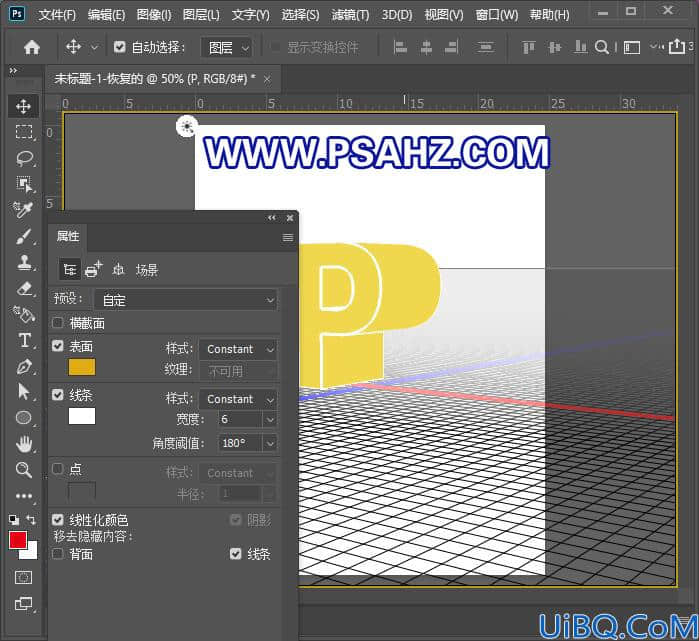Select the Brush tool

click(x=24, y=236)
